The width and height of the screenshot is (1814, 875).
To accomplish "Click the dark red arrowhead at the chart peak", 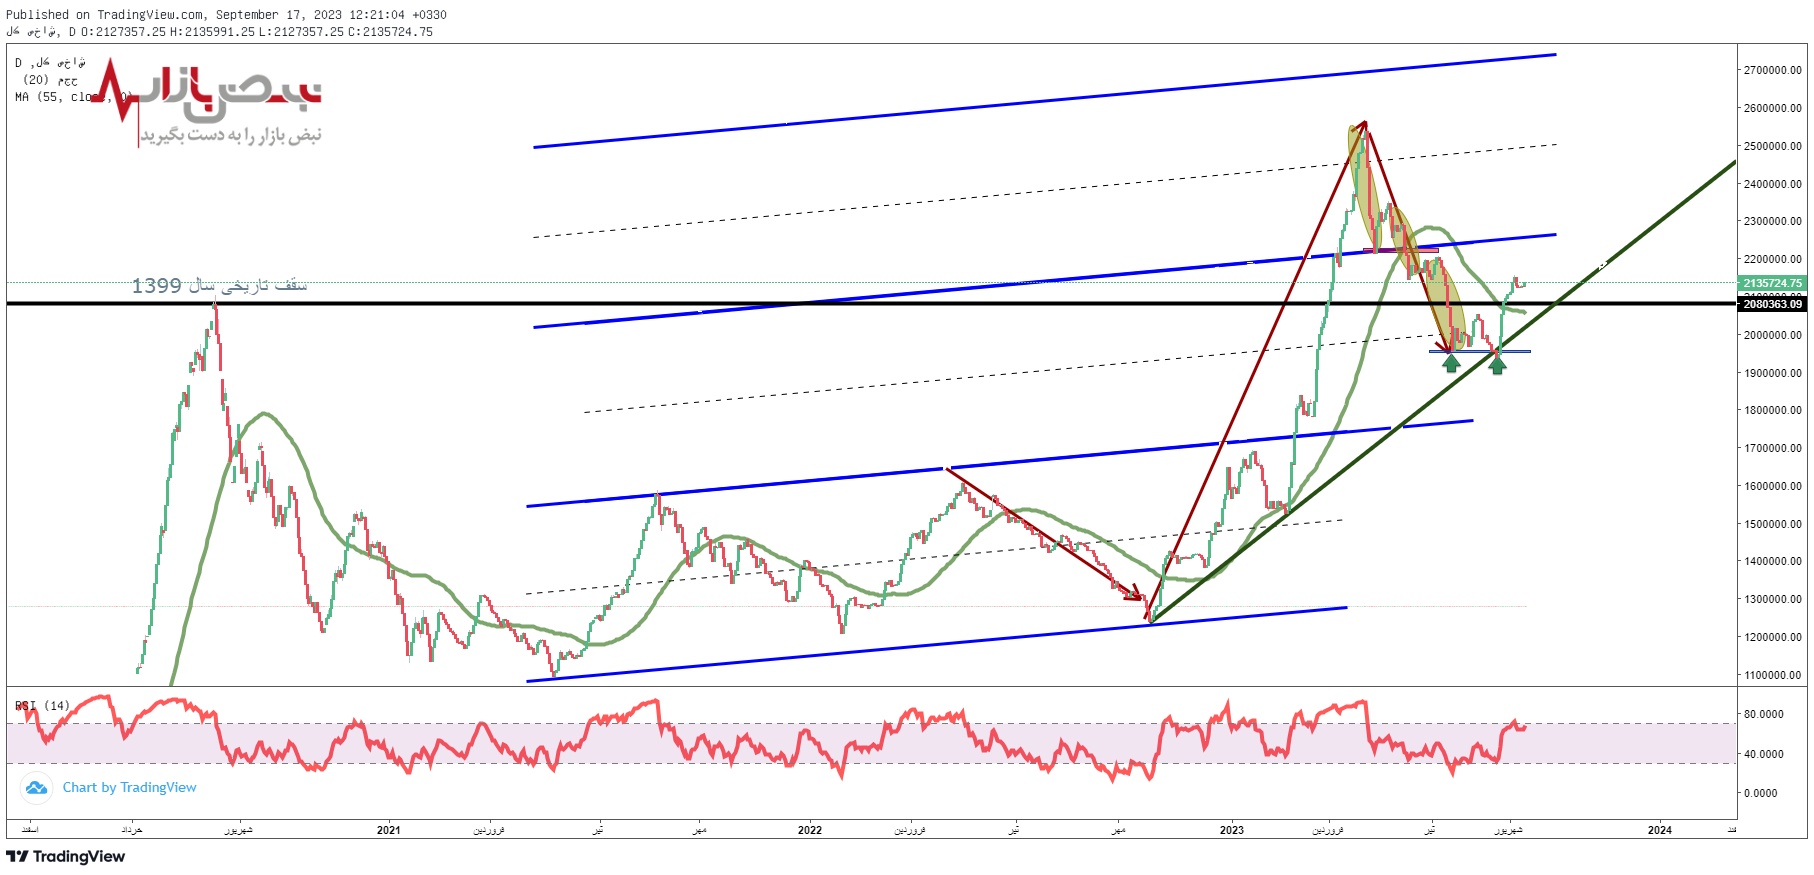I will 1362,126.
